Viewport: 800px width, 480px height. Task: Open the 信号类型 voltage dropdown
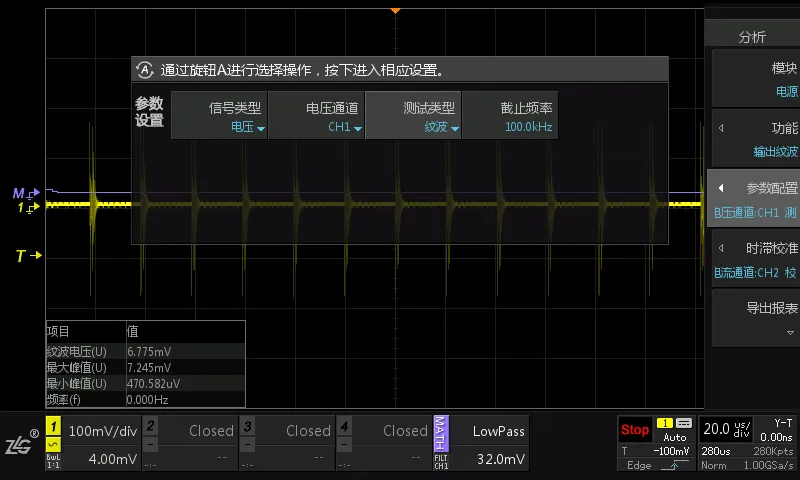(219, 115)
